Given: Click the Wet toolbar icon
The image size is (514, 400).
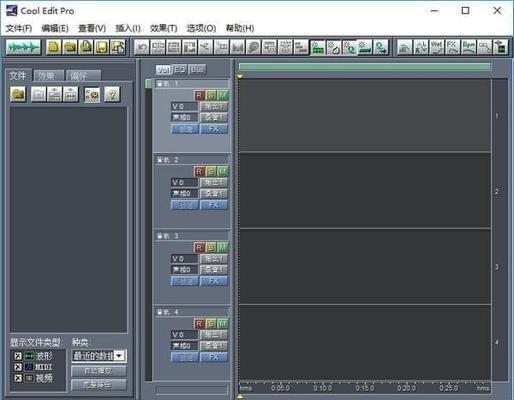Looking at the screenshot, I should 436,47.
